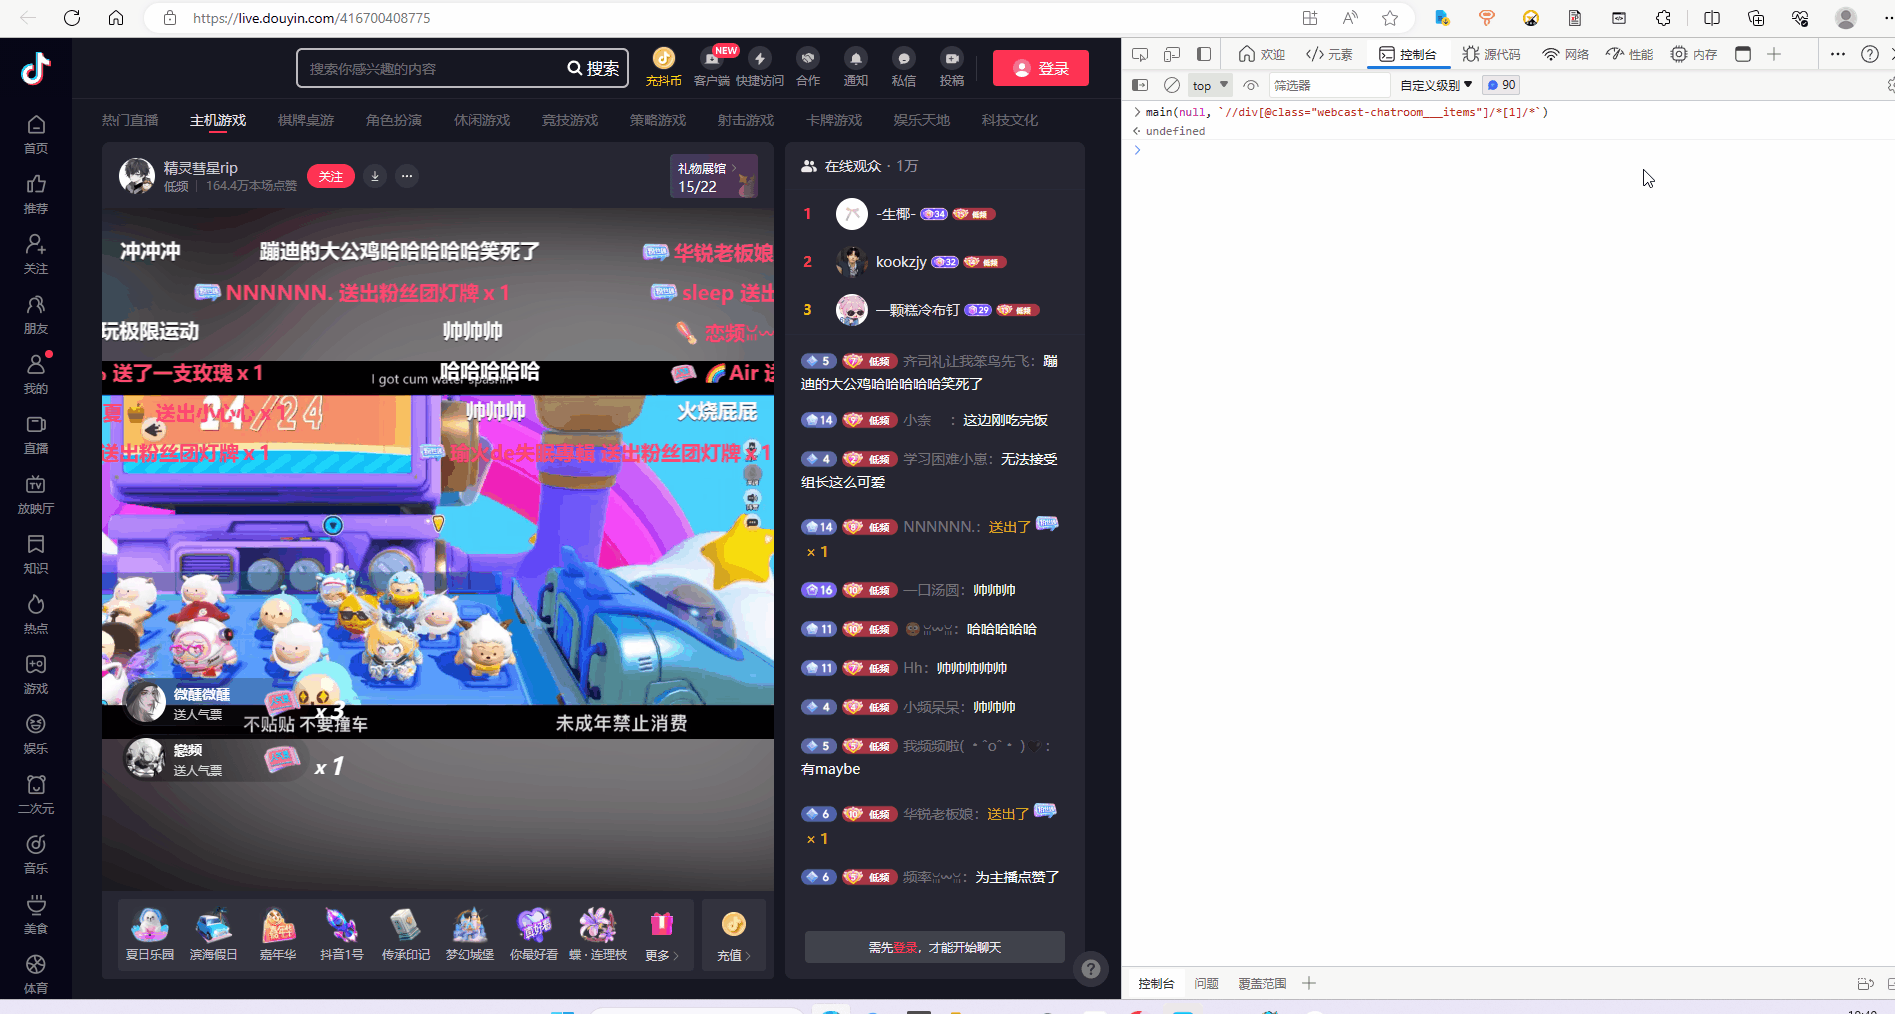Open the 源代码 Sources DevTools tab
This screenshot has height=1014, width=1895.
click(1491, 54)
